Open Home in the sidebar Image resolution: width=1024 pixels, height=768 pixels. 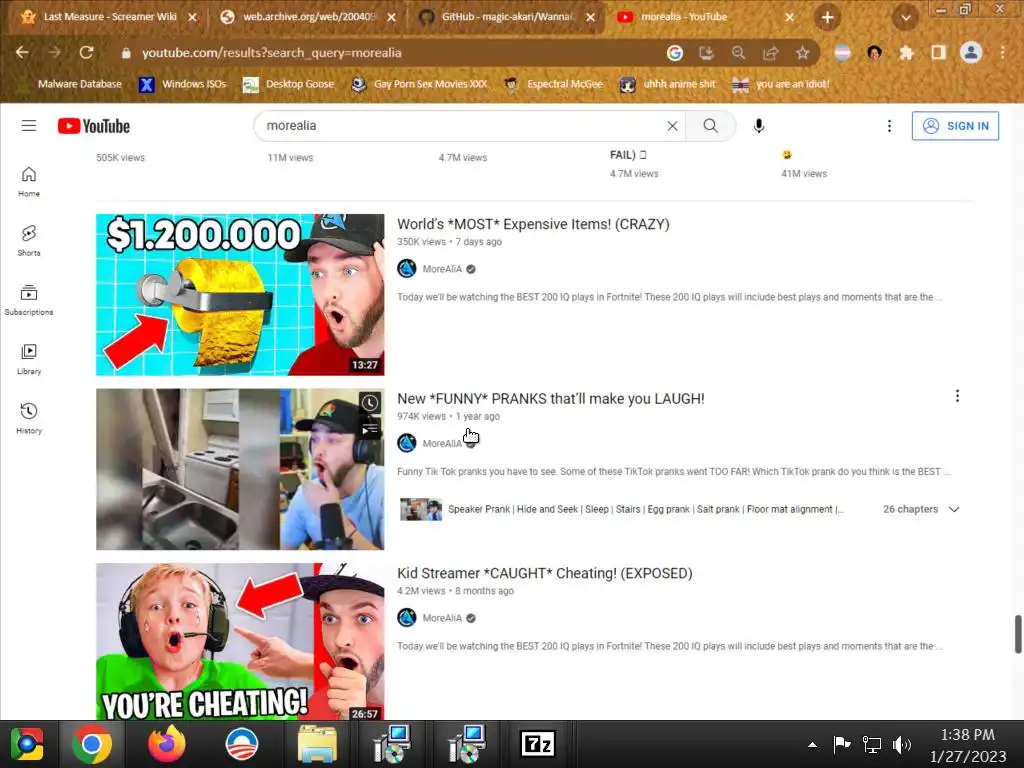coord(29,182)
